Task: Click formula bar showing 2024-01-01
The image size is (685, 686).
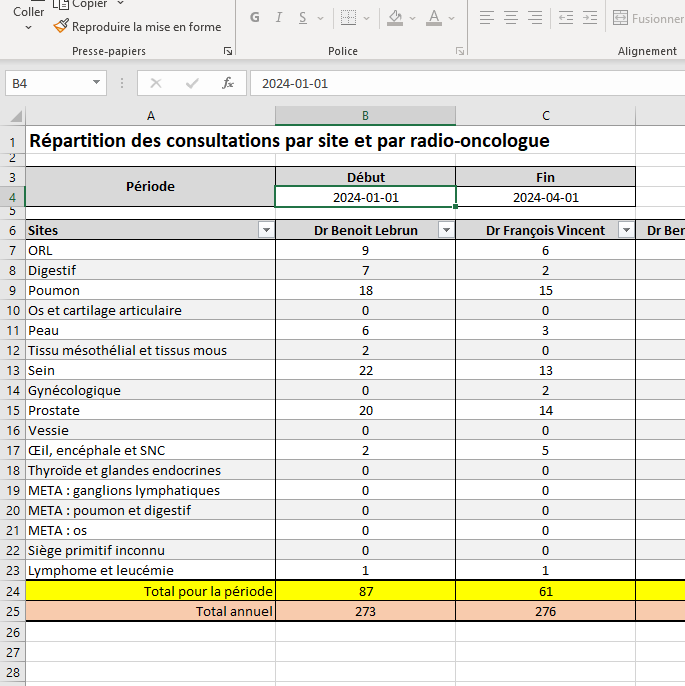Action: [468, 83]
